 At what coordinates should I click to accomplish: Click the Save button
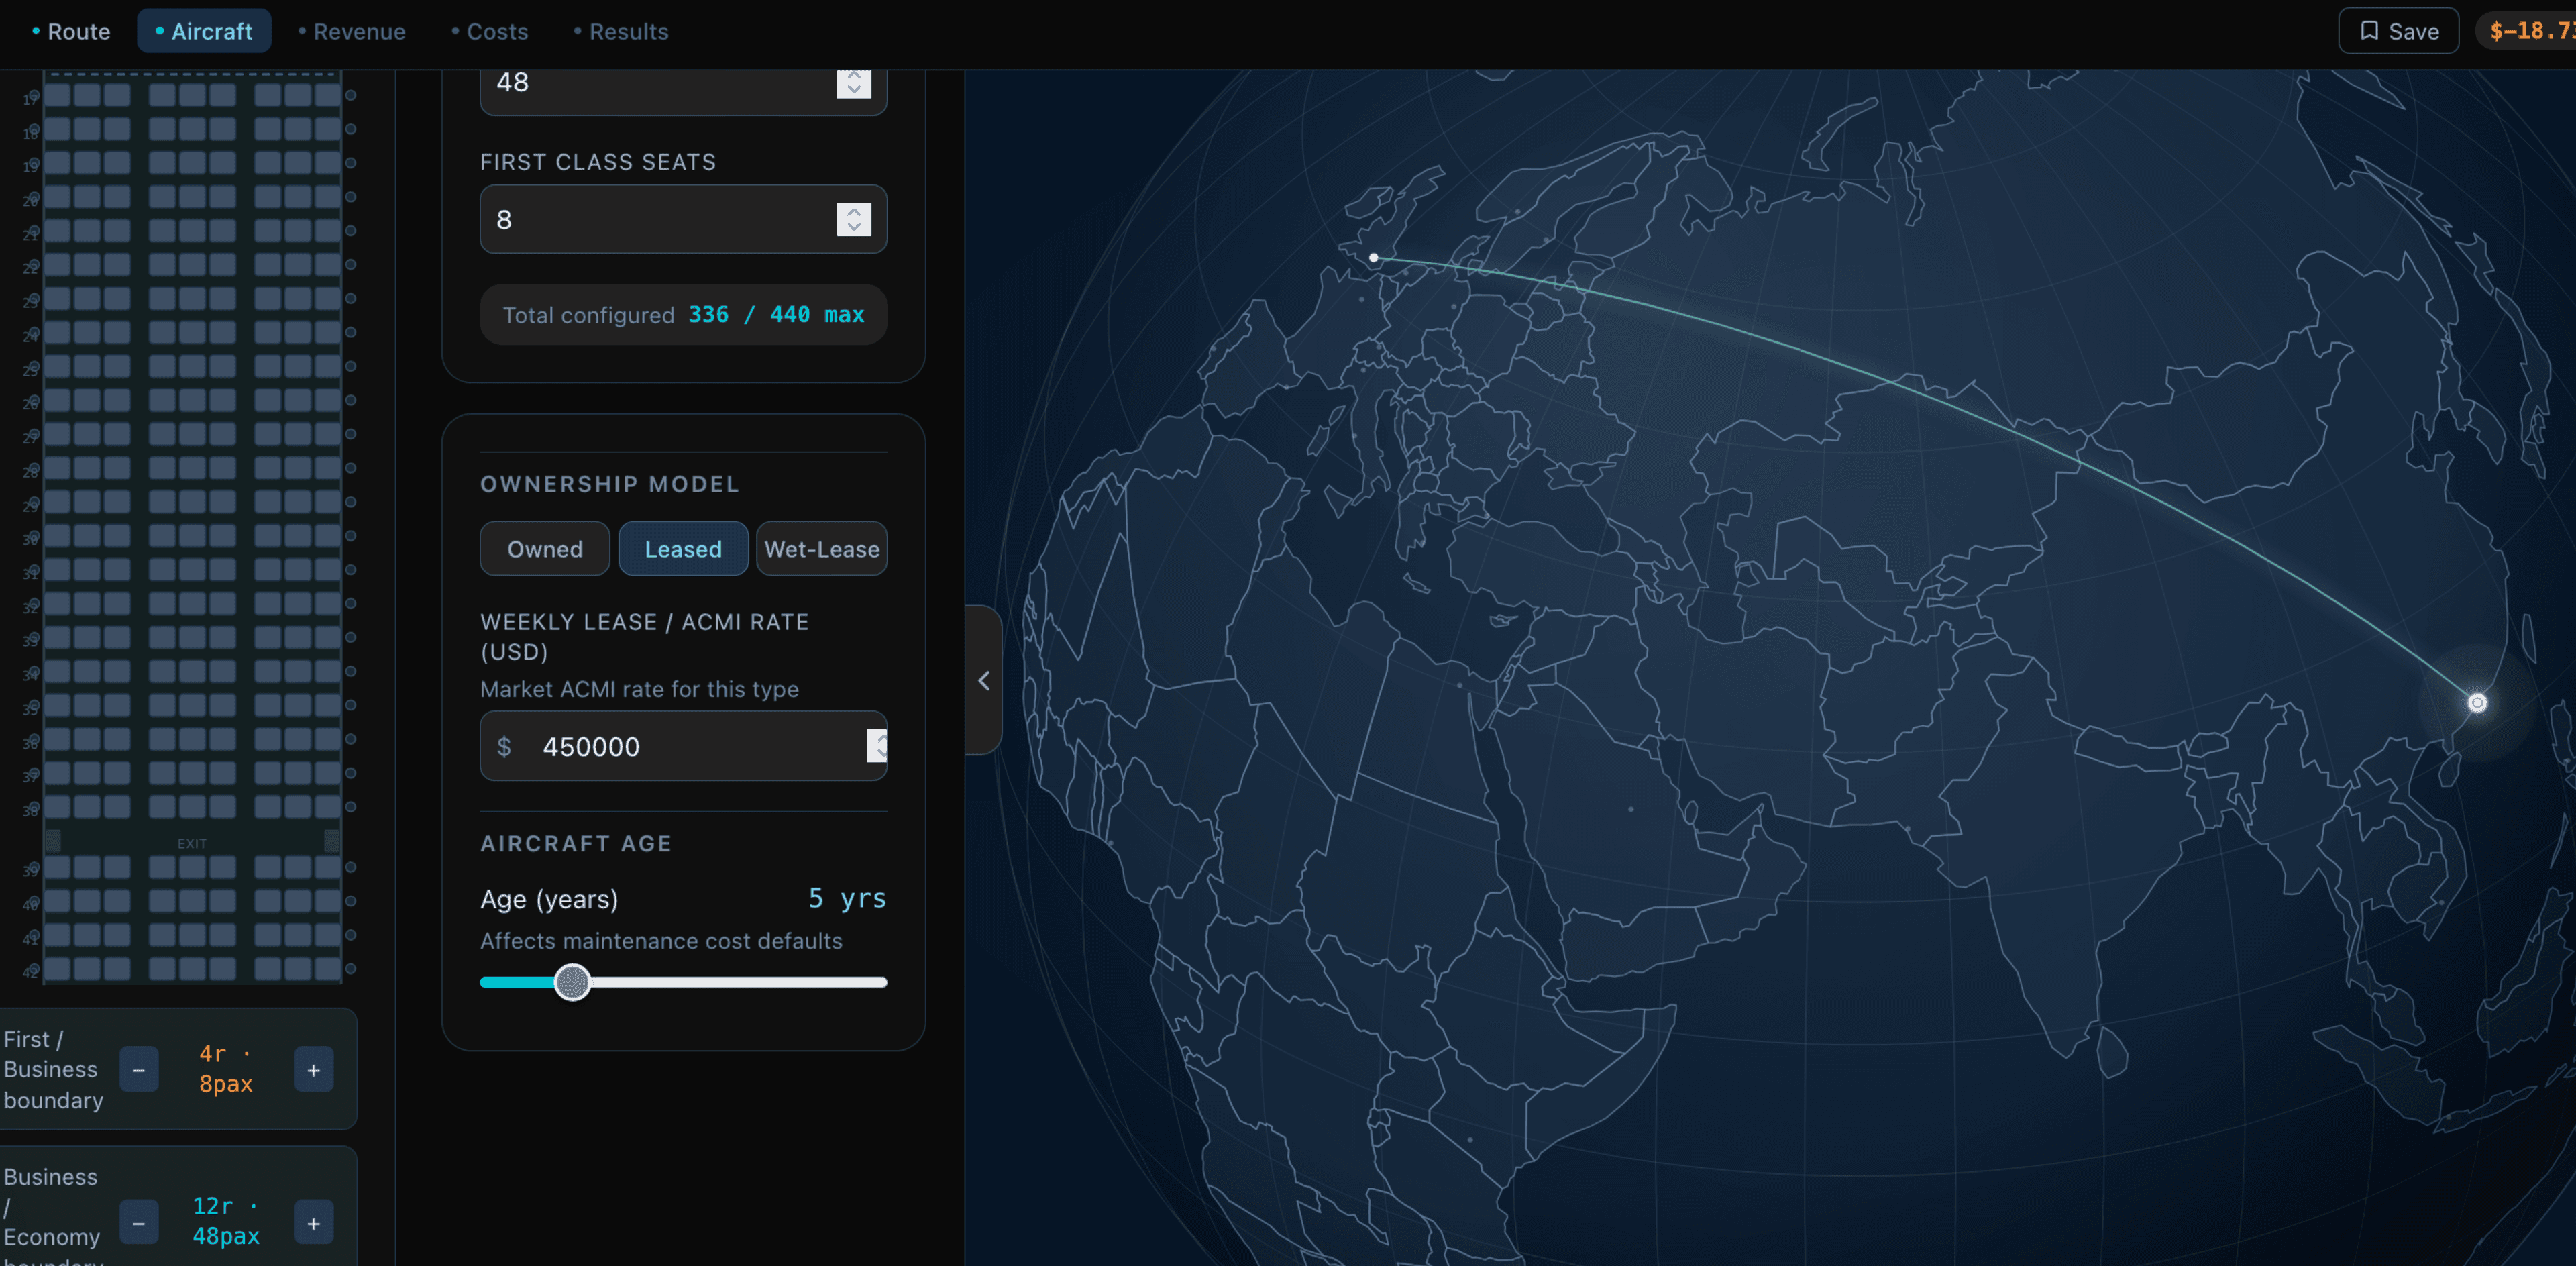coord(2398,31)
